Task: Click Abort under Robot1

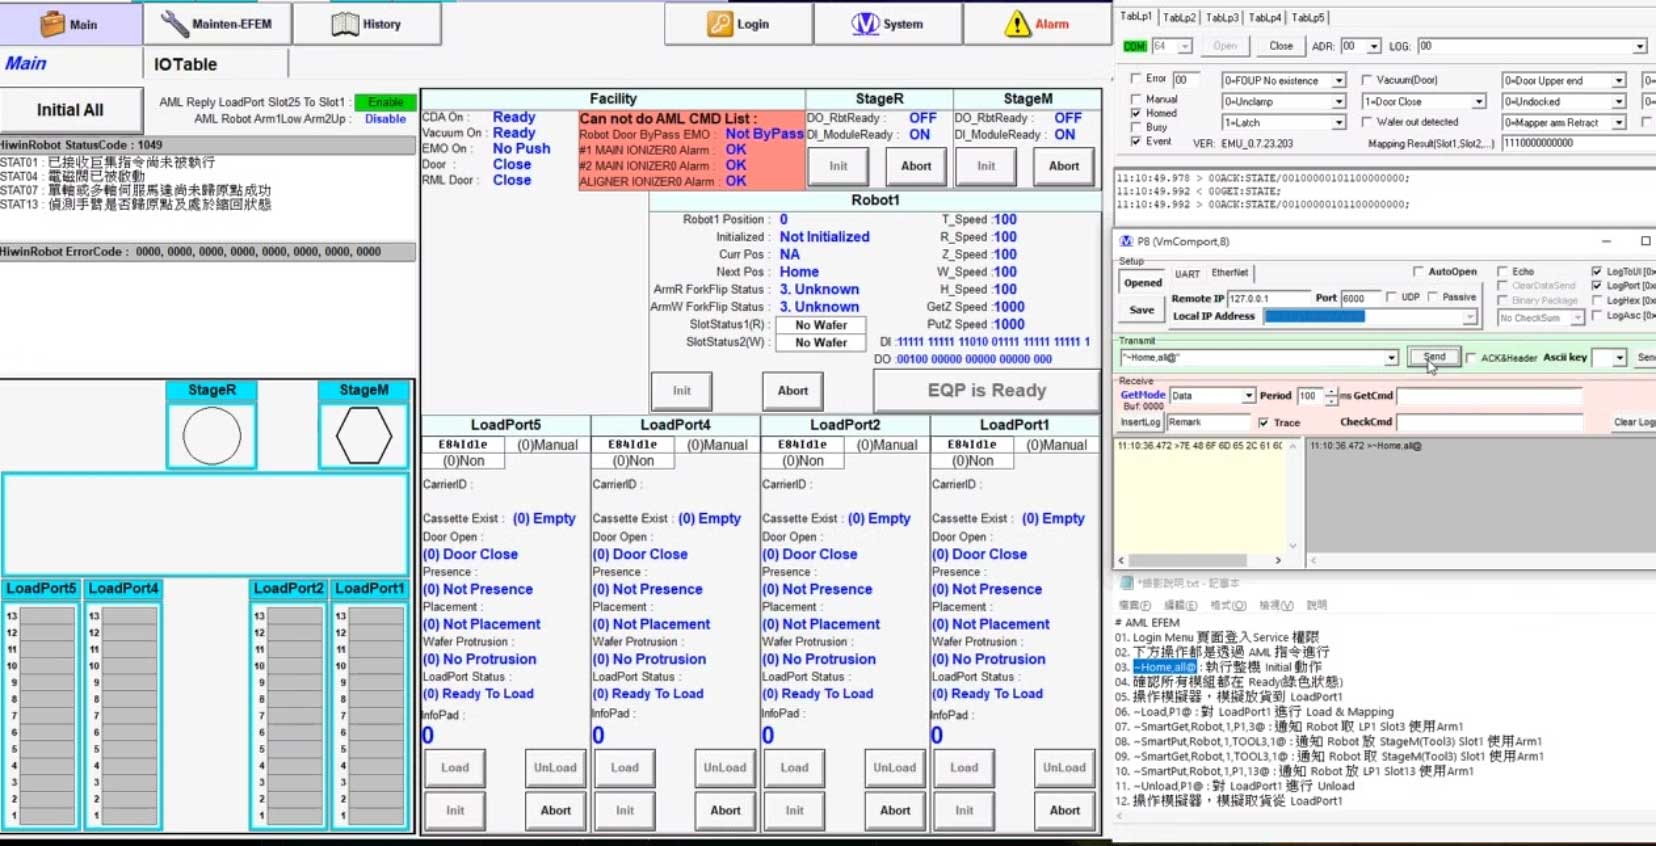Action: (793, 391)
